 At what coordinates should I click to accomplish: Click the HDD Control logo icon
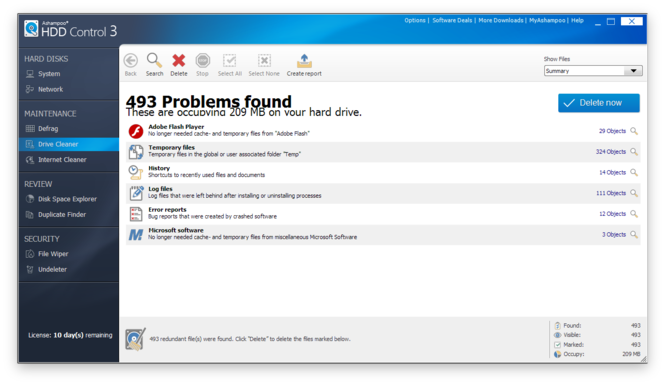click(x=31, y=29)
